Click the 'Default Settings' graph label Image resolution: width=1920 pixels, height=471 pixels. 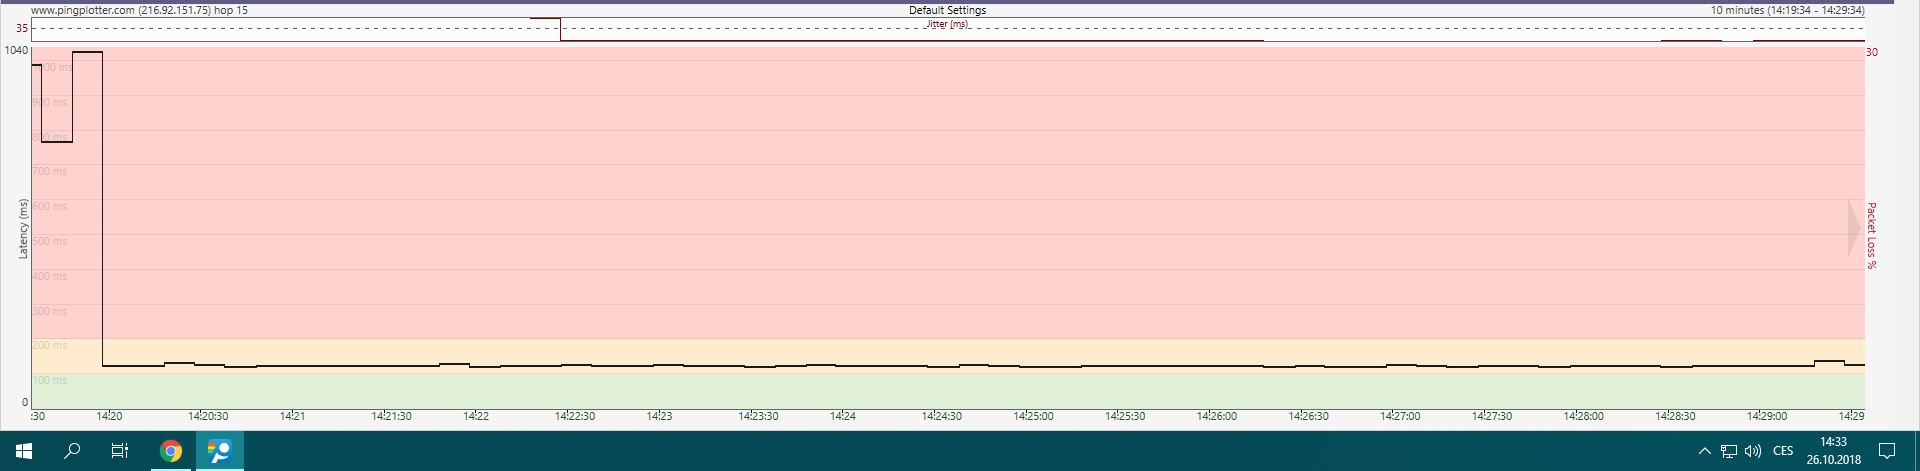(x=947, y=10)
